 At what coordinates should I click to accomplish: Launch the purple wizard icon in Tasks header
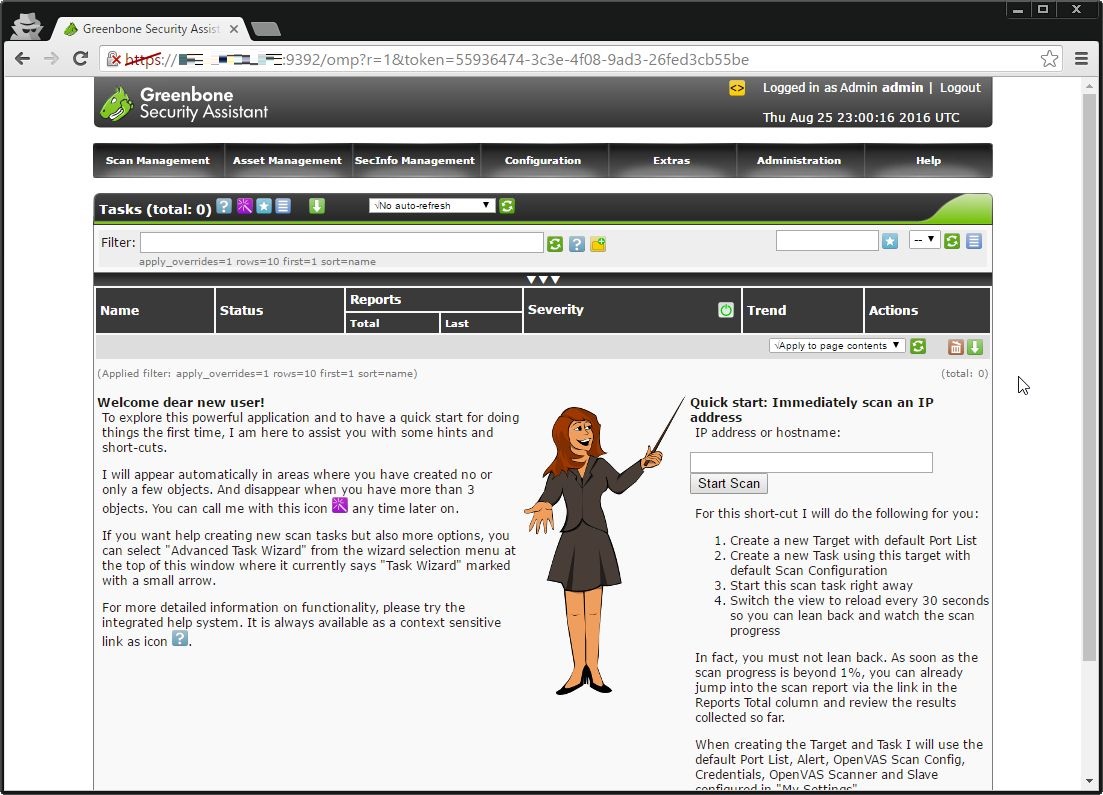point(244,206)
